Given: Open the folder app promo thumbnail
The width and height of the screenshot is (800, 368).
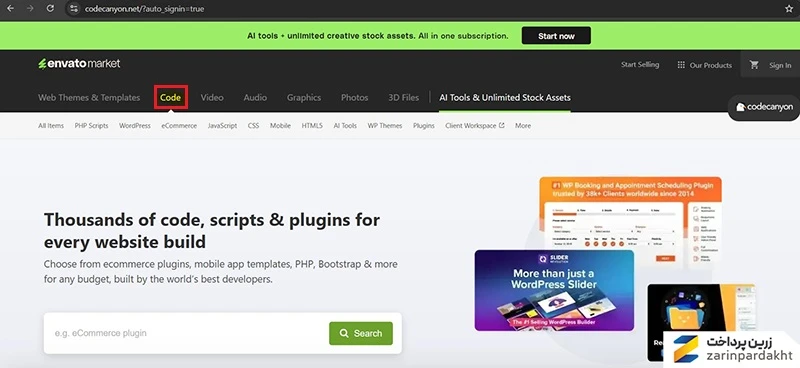Looking at the screenshot, I should [702, 322].
